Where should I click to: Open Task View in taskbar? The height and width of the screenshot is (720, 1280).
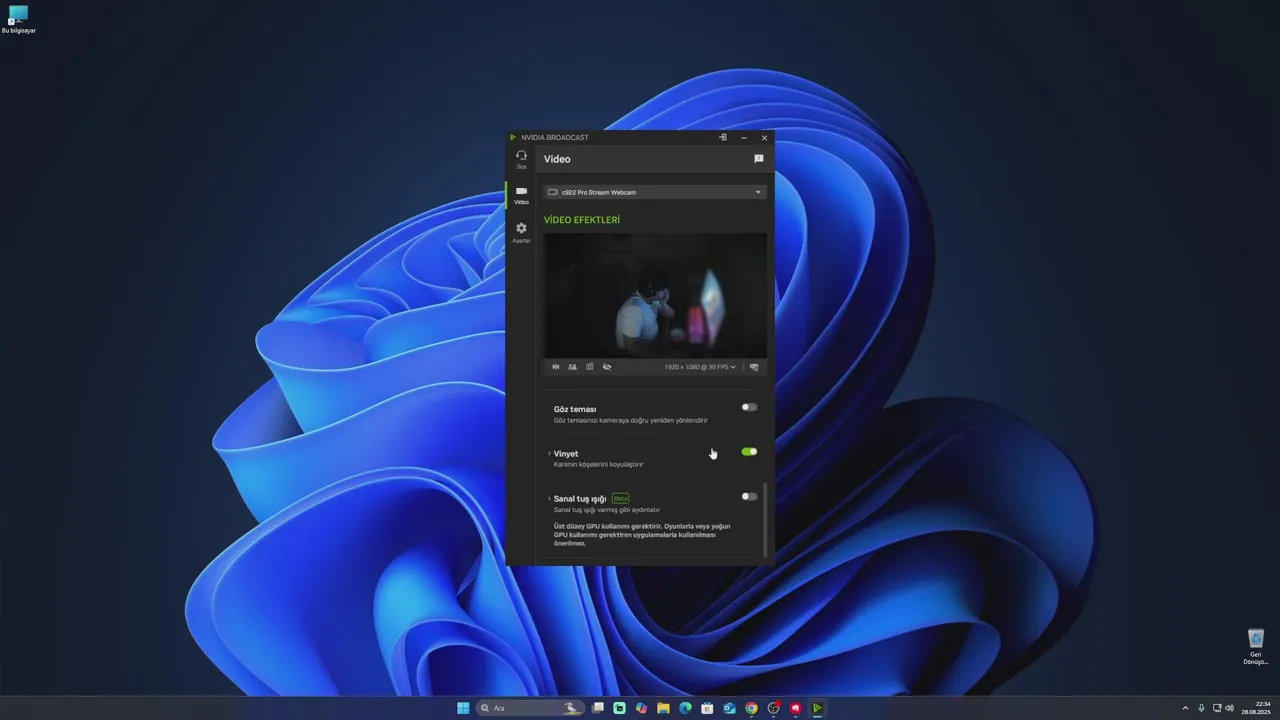point(598,708)
